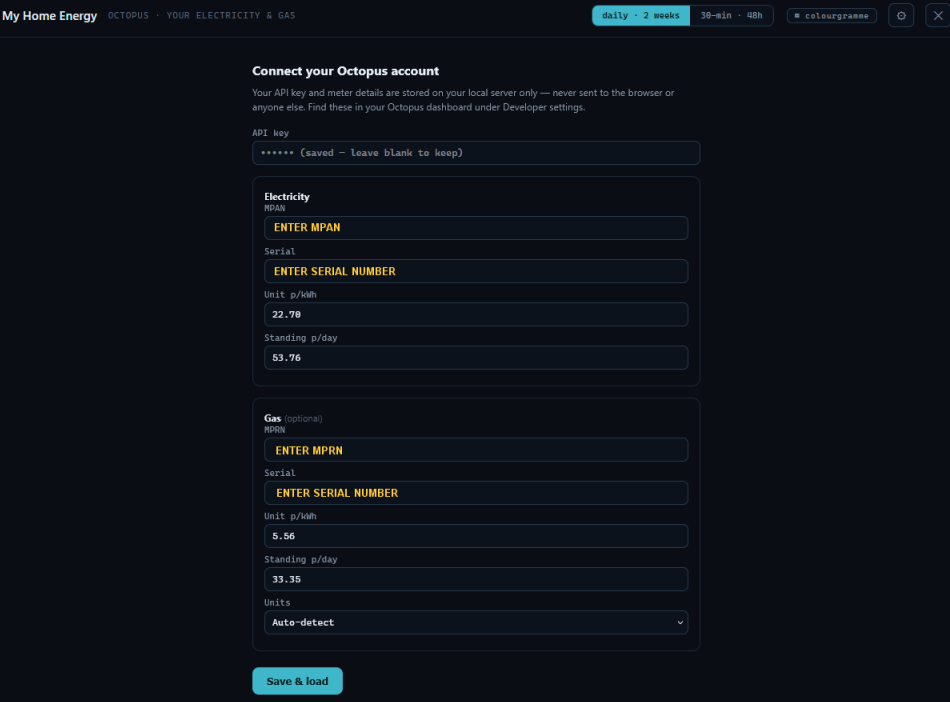Close the panel with the X icon
The image size is (950, 702).
pos(937,16)
